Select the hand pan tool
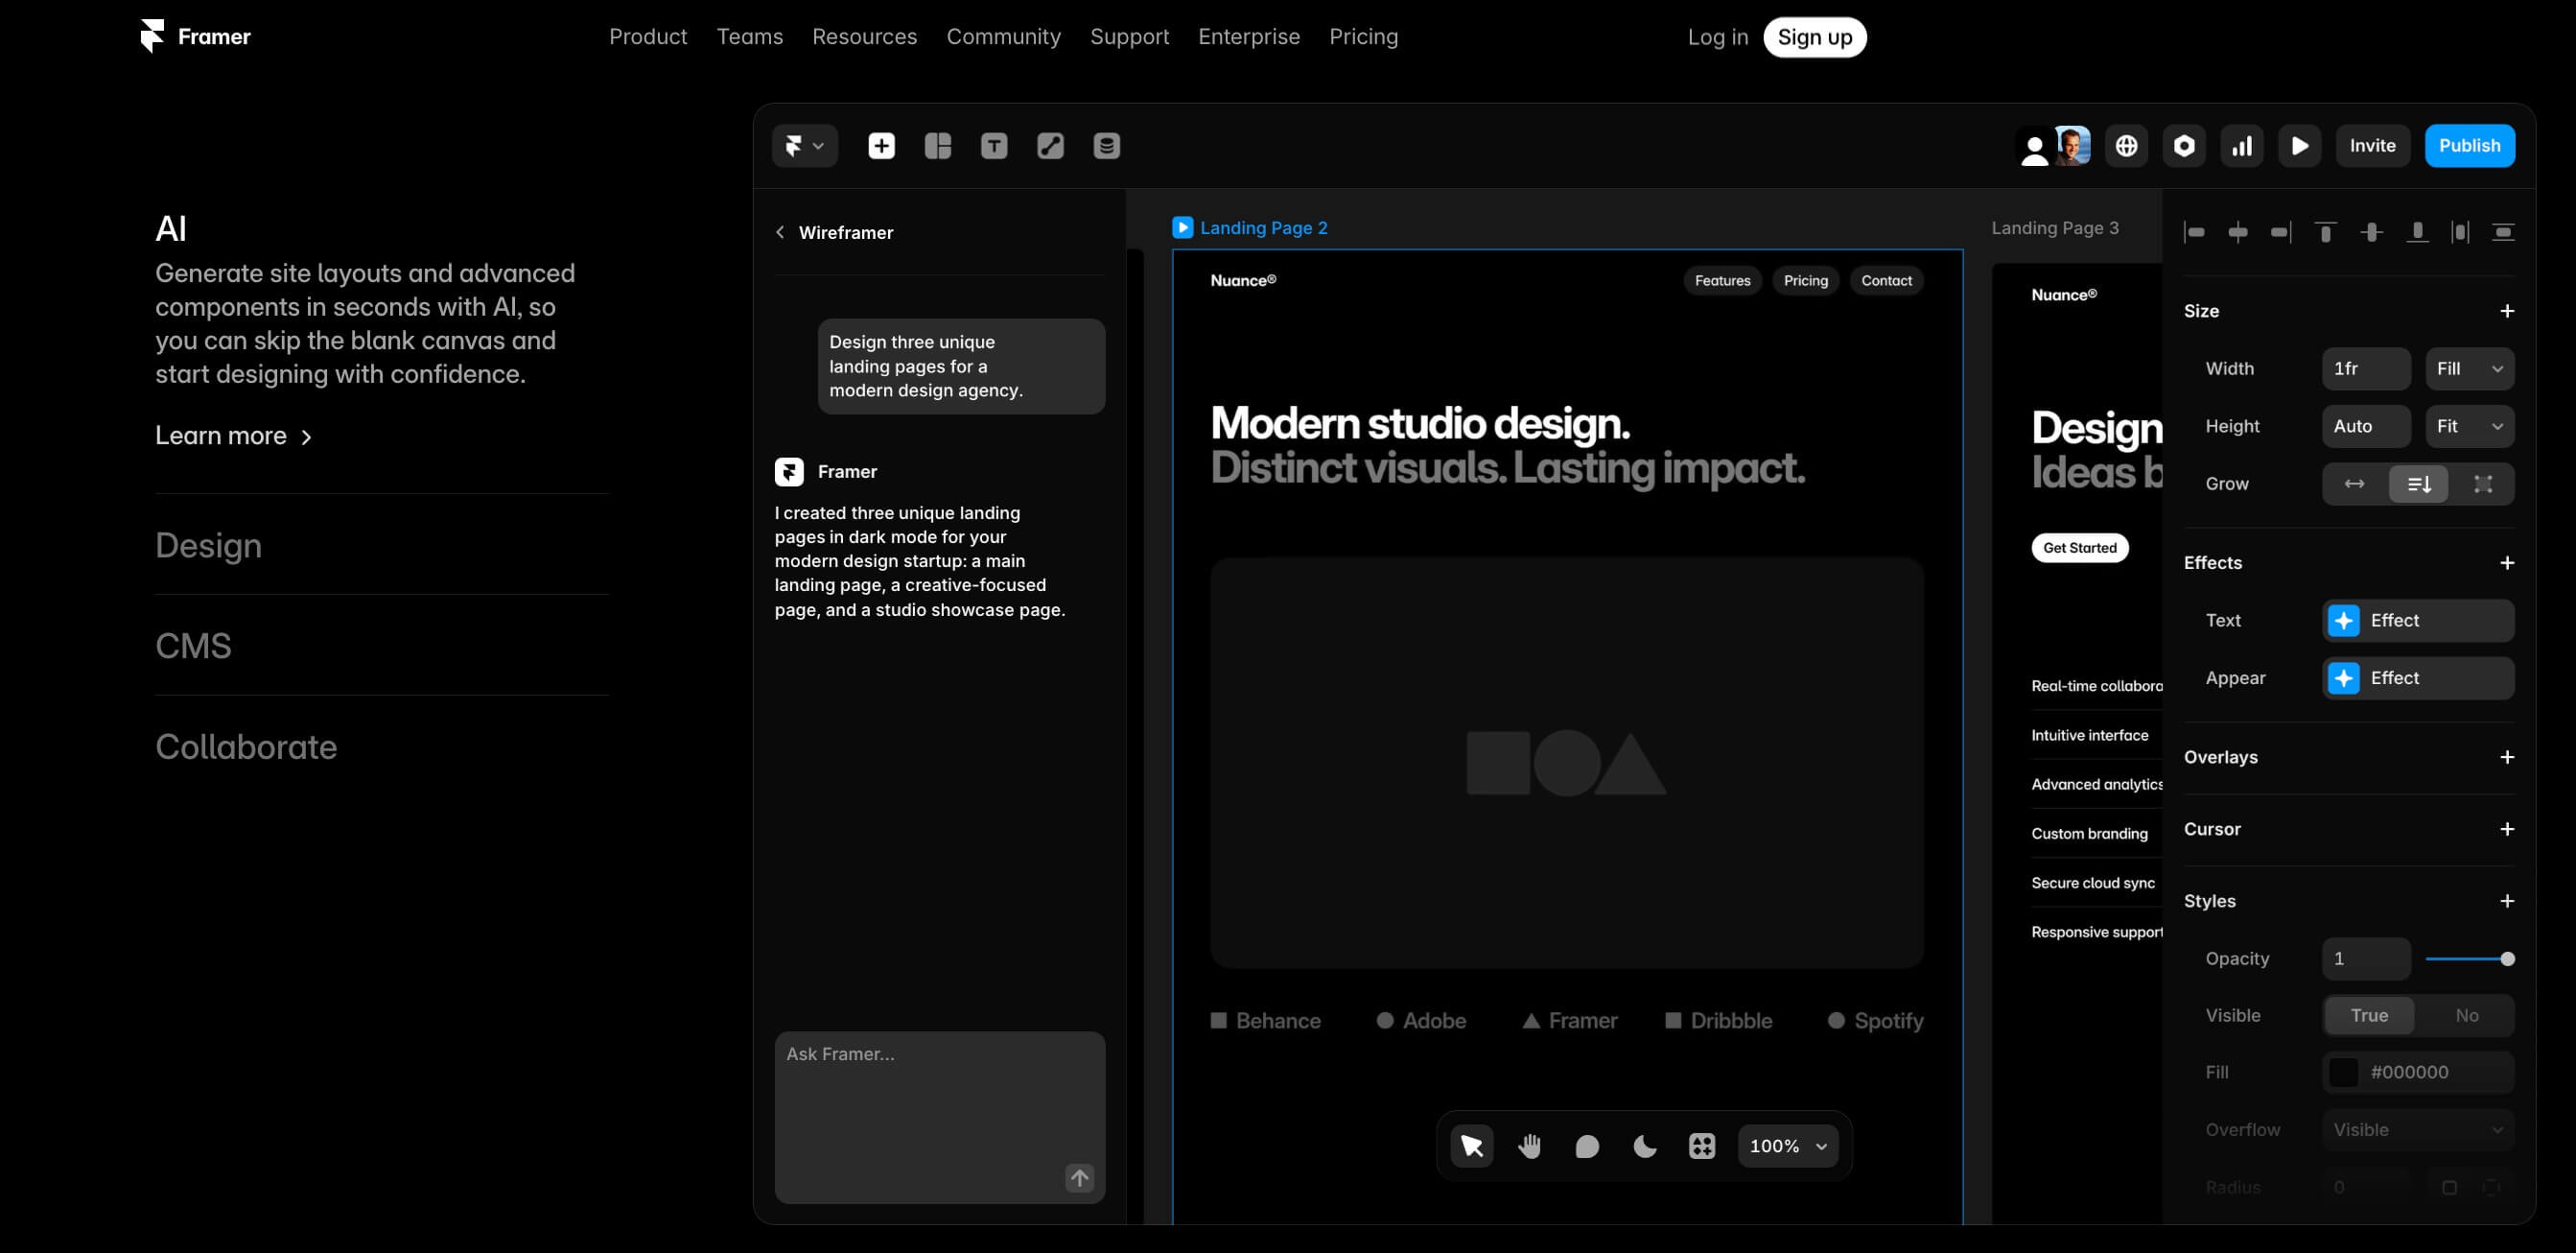 [1529, 1146]
